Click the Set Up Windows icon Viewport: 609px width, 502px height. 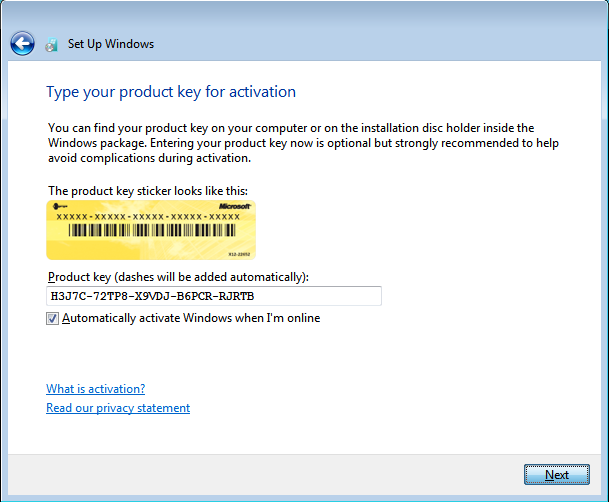click(51, 45)
